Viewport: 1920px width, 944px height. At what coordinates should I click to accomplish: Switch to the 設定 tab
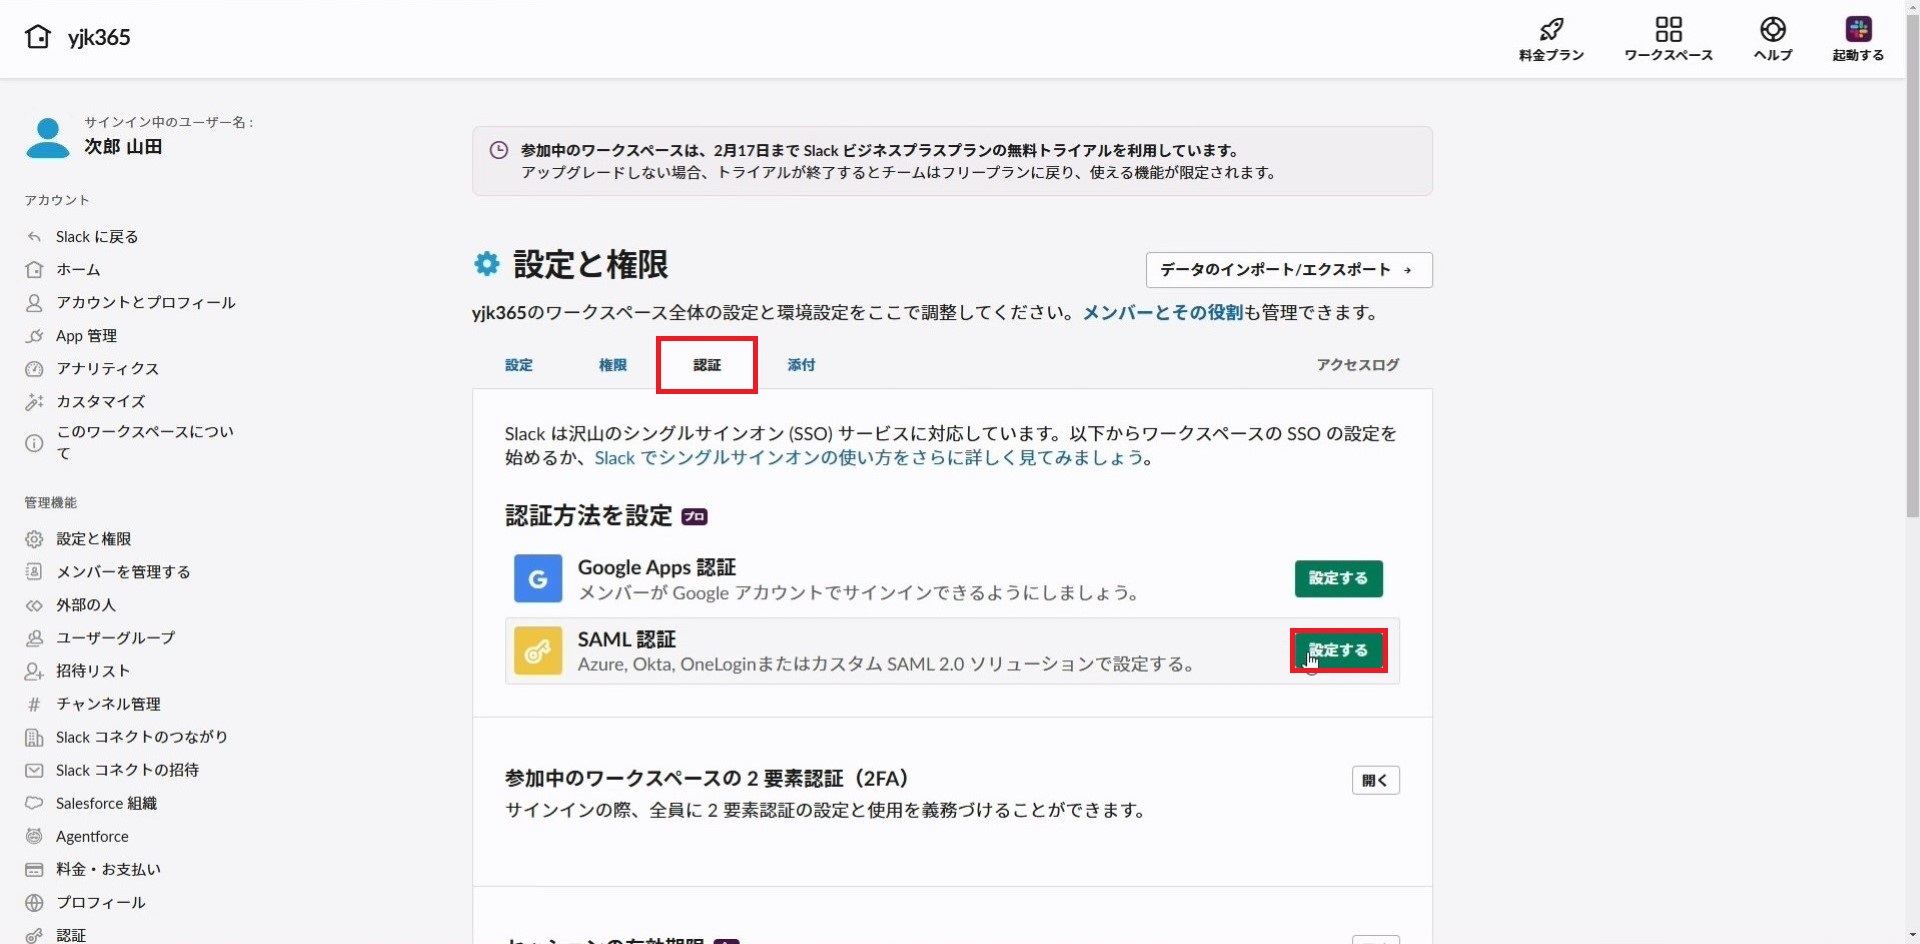click(519, 365)
